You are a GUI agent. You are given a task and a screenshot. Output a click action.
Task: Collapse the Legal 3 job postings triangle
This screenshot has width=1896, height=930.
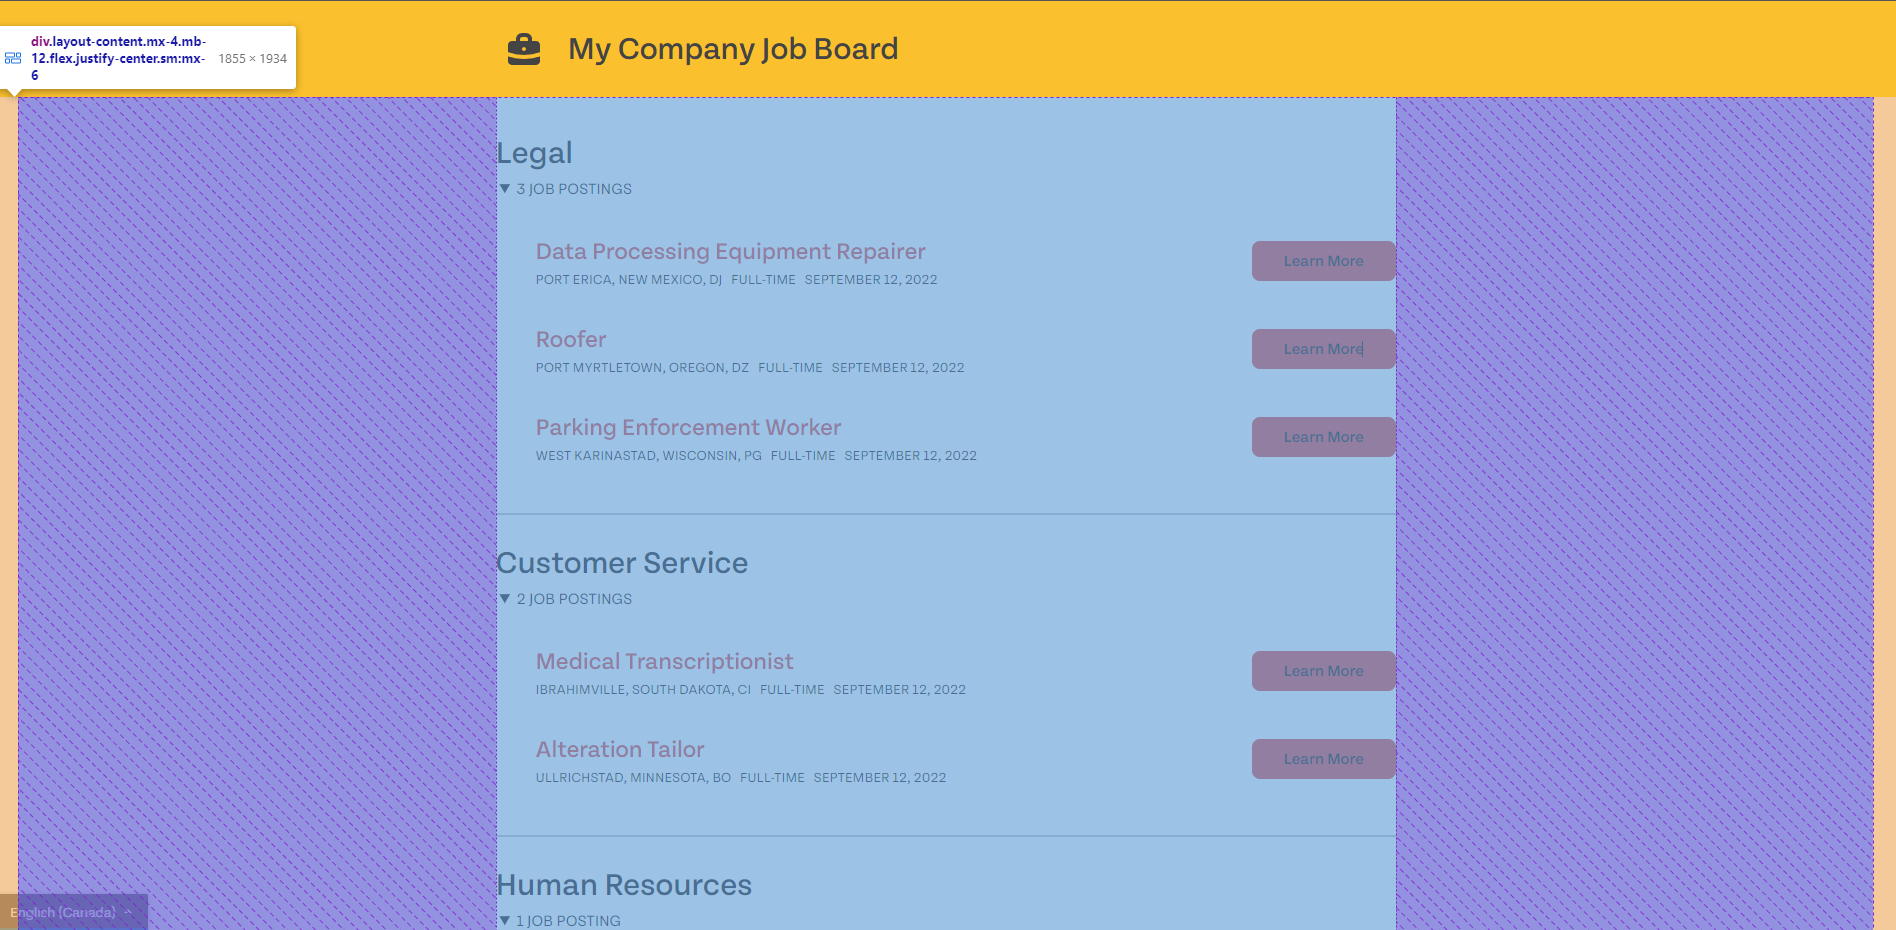tap(505, 188)
